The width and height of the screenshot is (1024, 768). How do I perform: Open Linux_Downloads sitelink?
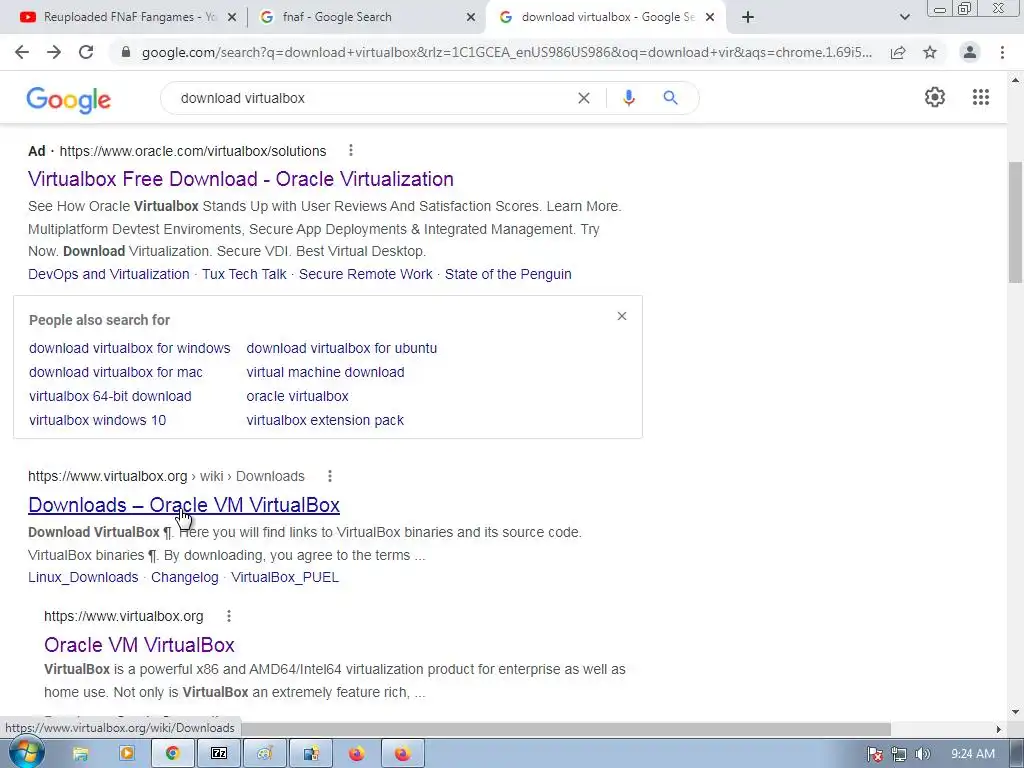coord(83,577)
